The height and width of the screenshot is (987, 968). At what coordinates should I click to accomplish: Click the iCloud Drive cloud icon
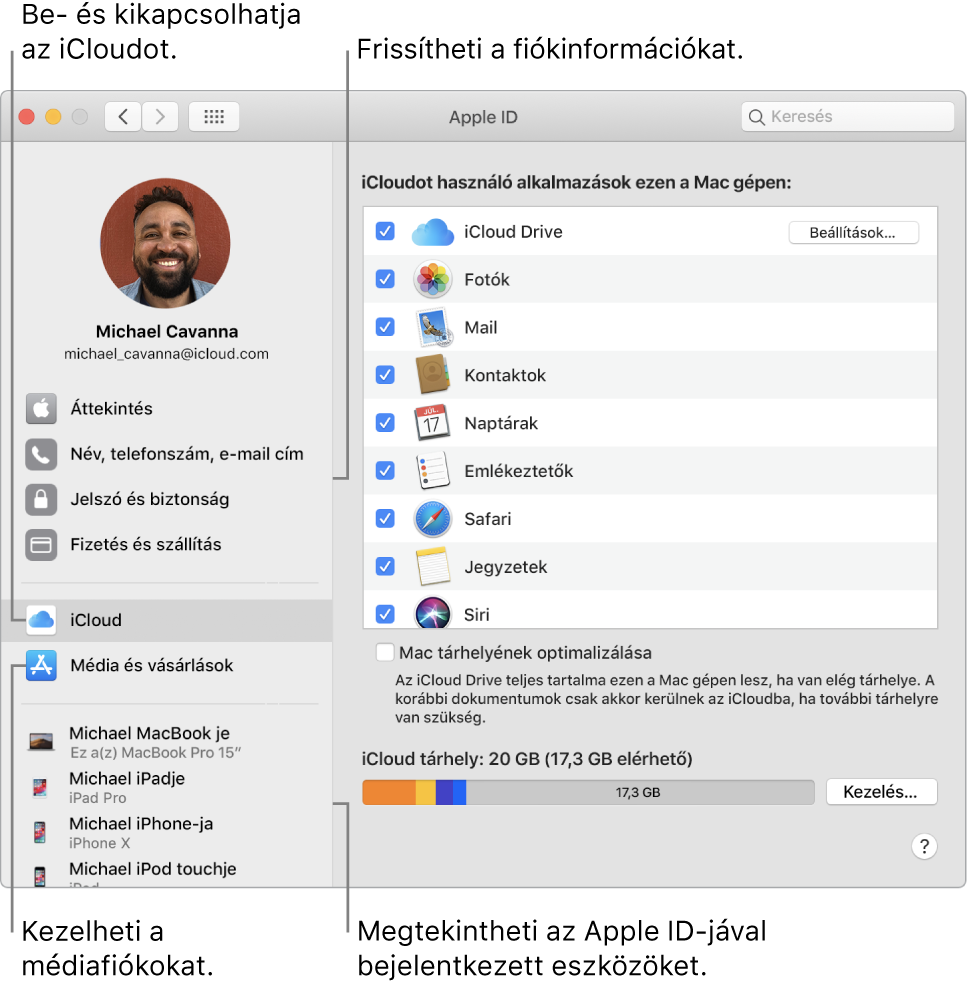[432, 232]
